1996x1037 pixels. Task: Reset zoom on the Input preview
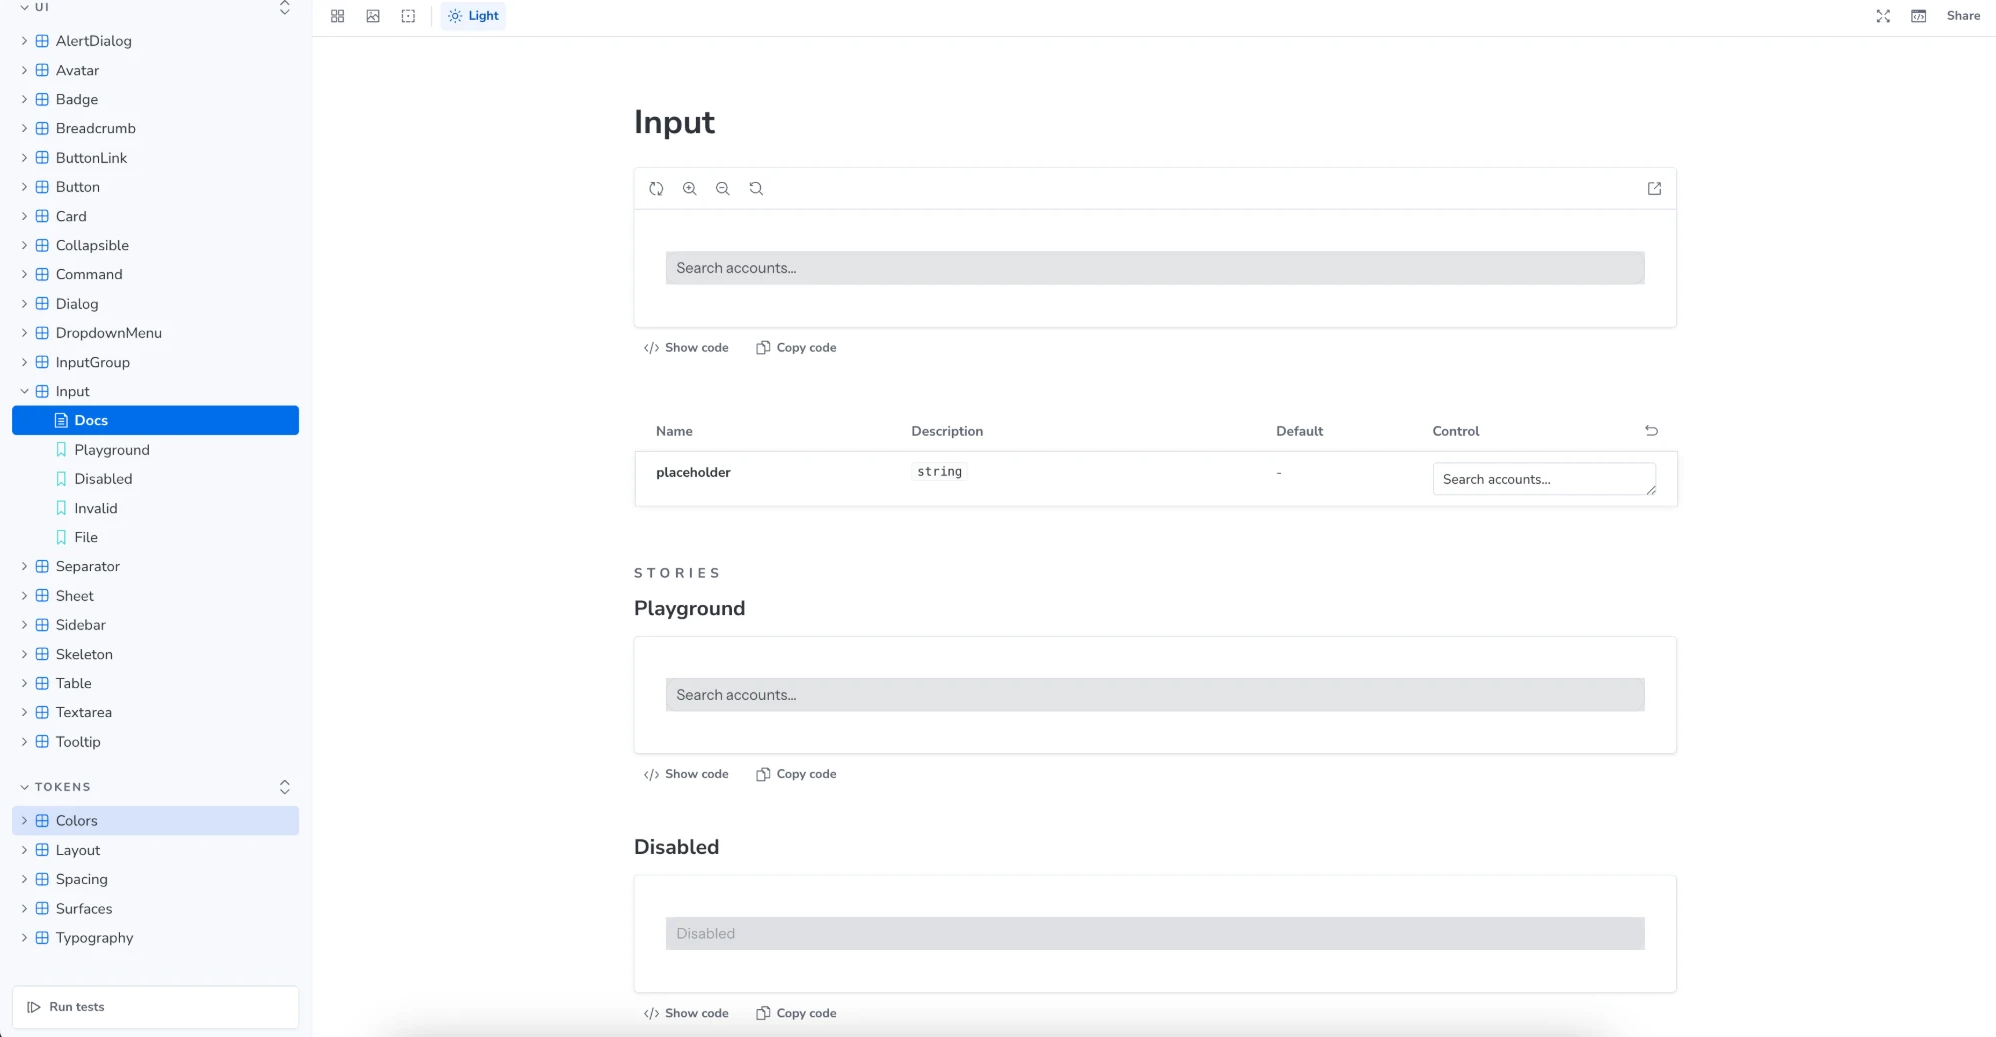point(756,188)
